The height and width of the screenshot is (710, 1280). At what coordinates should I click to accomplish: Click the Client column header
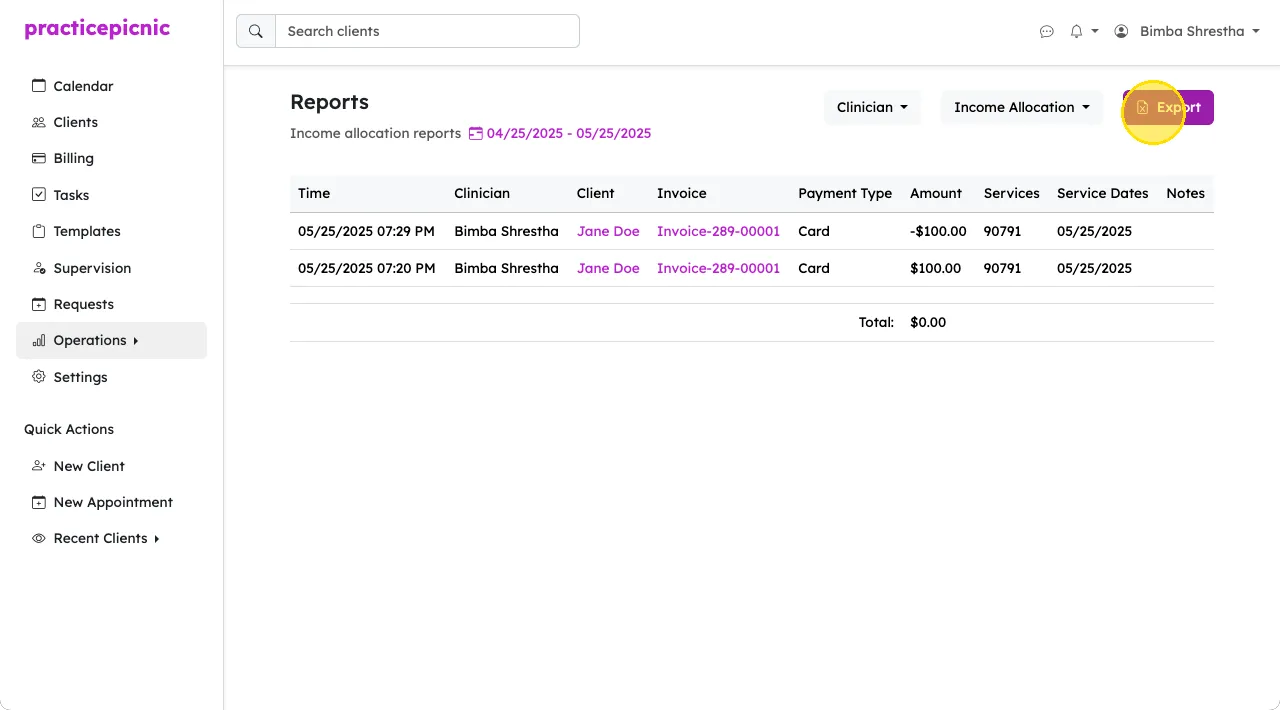point(596,193)
